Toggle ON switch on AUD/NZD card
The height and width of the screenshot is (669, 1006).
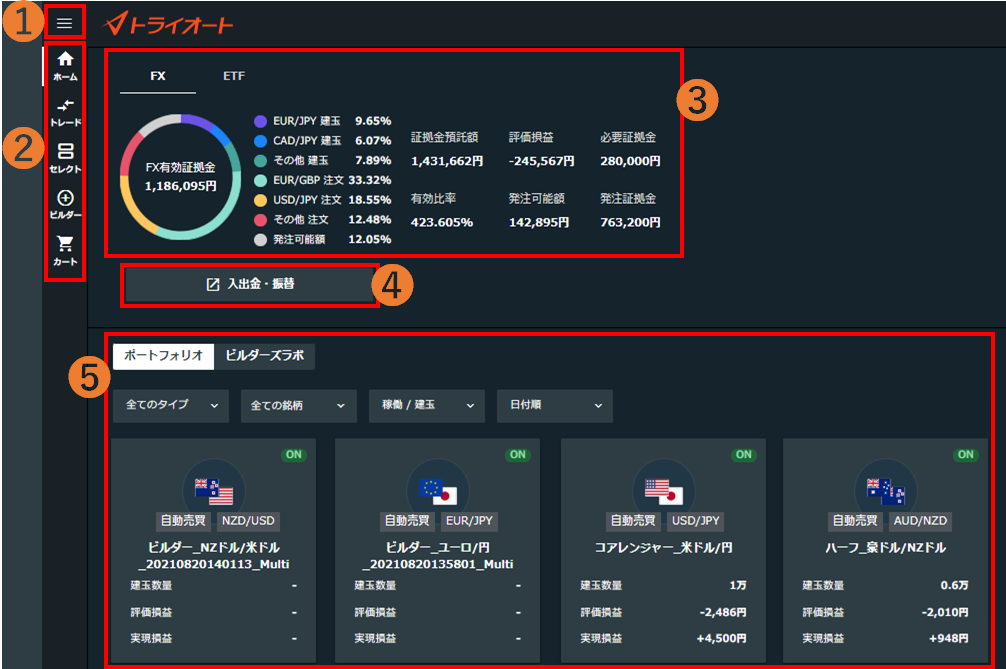[x=966, y=455]
